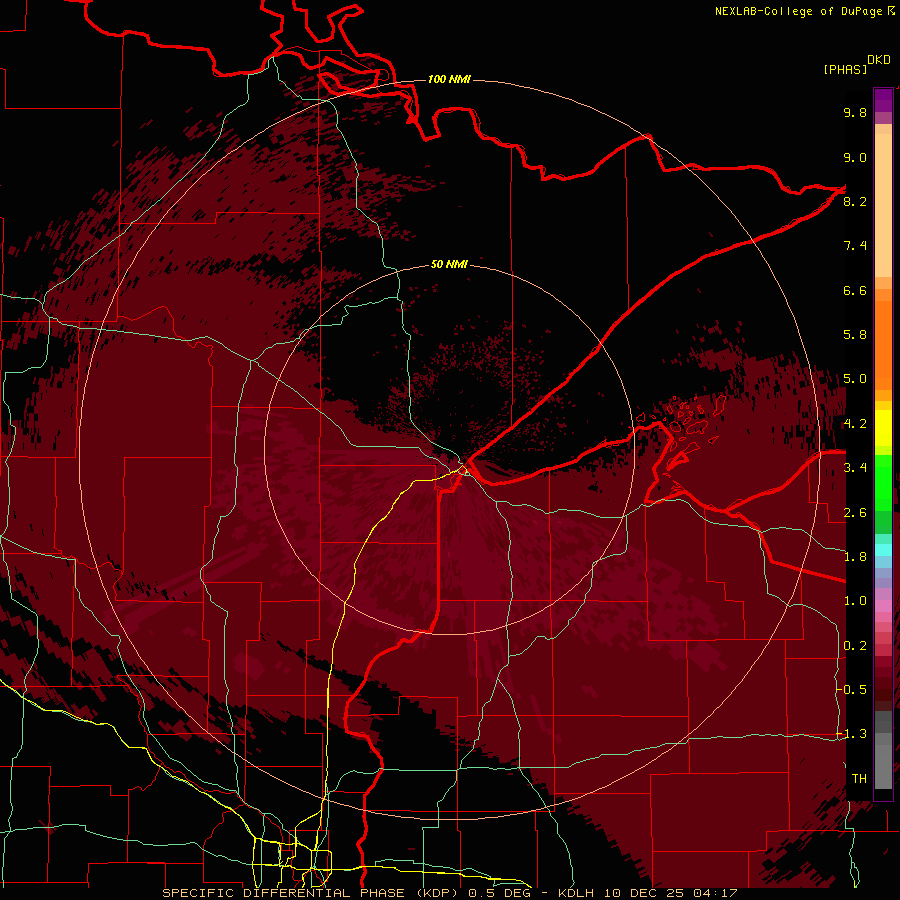Click the 9.8 value on the color scale
The width and height of the screenshot is (900, 900).
click(x=855, y=112)
